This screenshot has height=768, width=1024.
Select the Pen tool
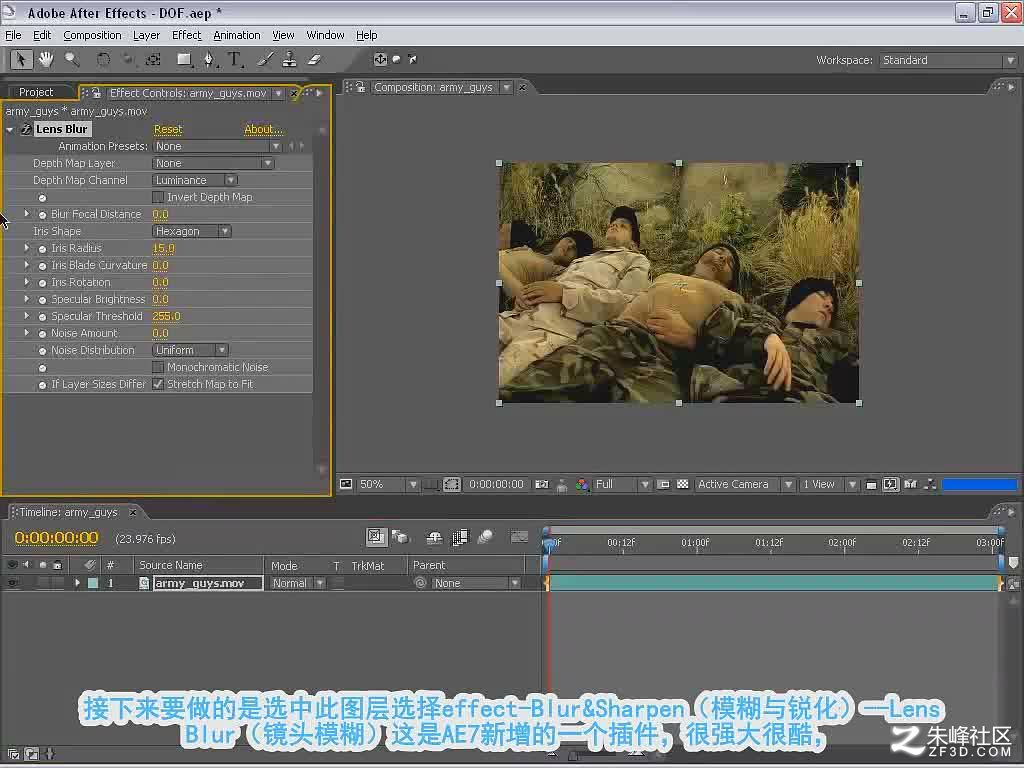209,59
